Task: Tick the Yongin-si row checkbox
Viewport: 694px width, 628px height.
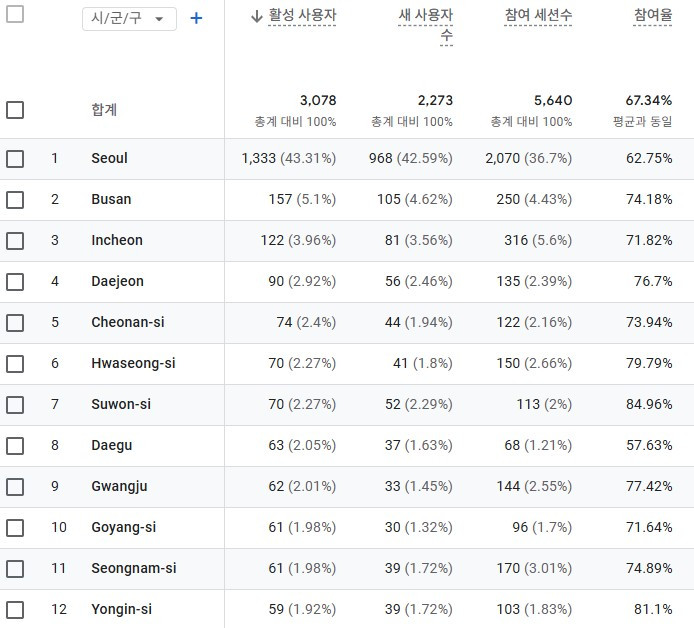Action: click(x=15, y=610)
